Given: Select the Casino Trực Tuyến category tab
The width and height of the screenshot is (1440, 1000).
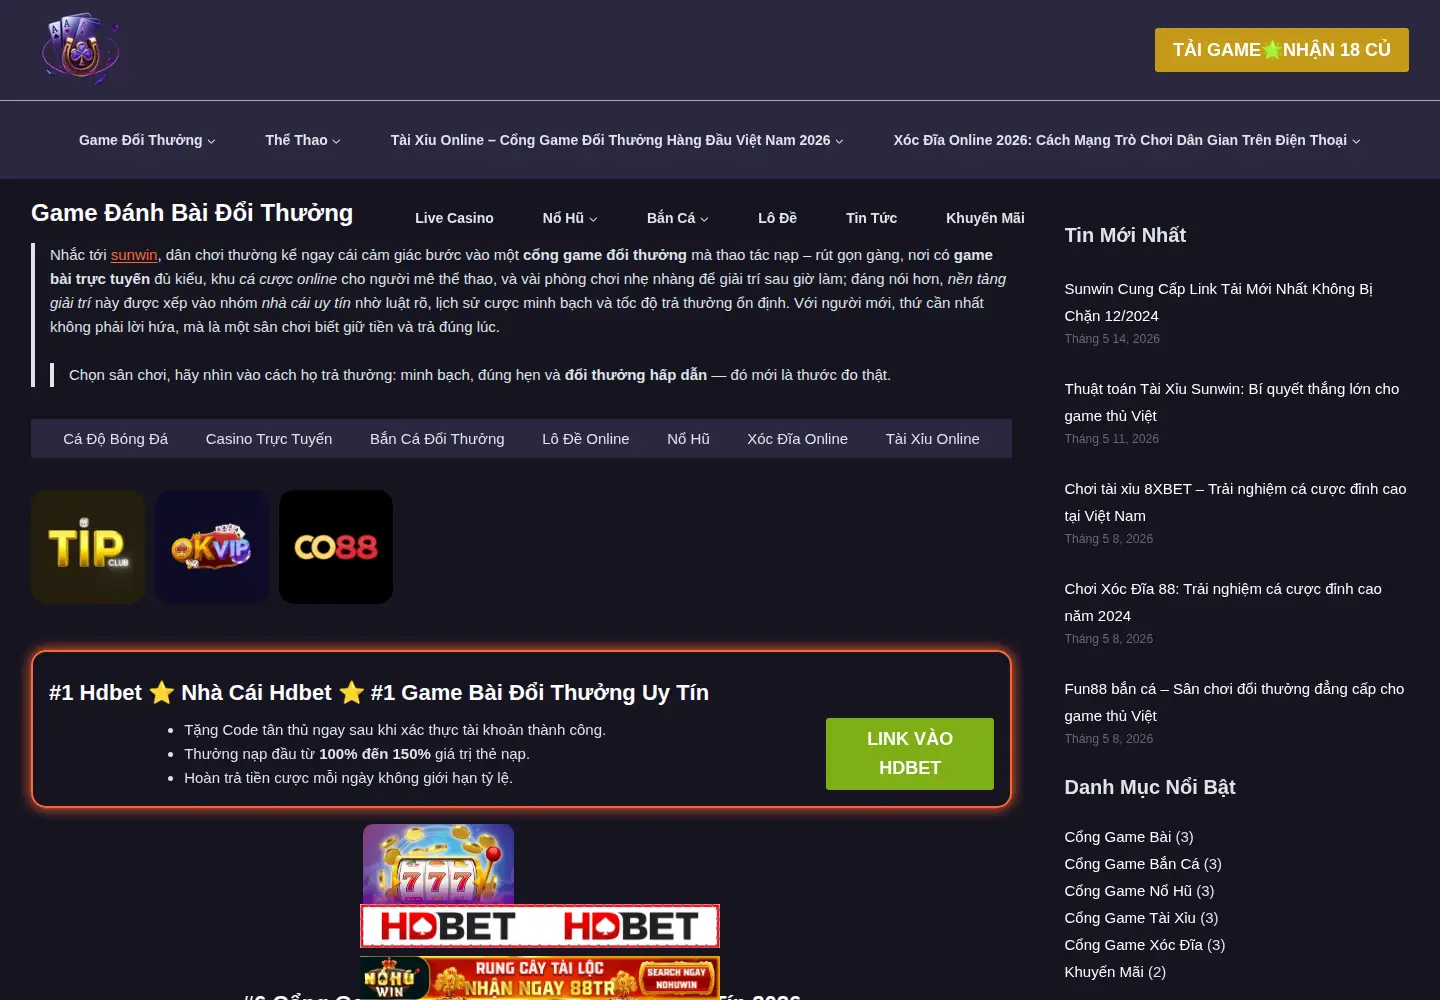Looking at the screenshot, I should click(x=269, y=439).
